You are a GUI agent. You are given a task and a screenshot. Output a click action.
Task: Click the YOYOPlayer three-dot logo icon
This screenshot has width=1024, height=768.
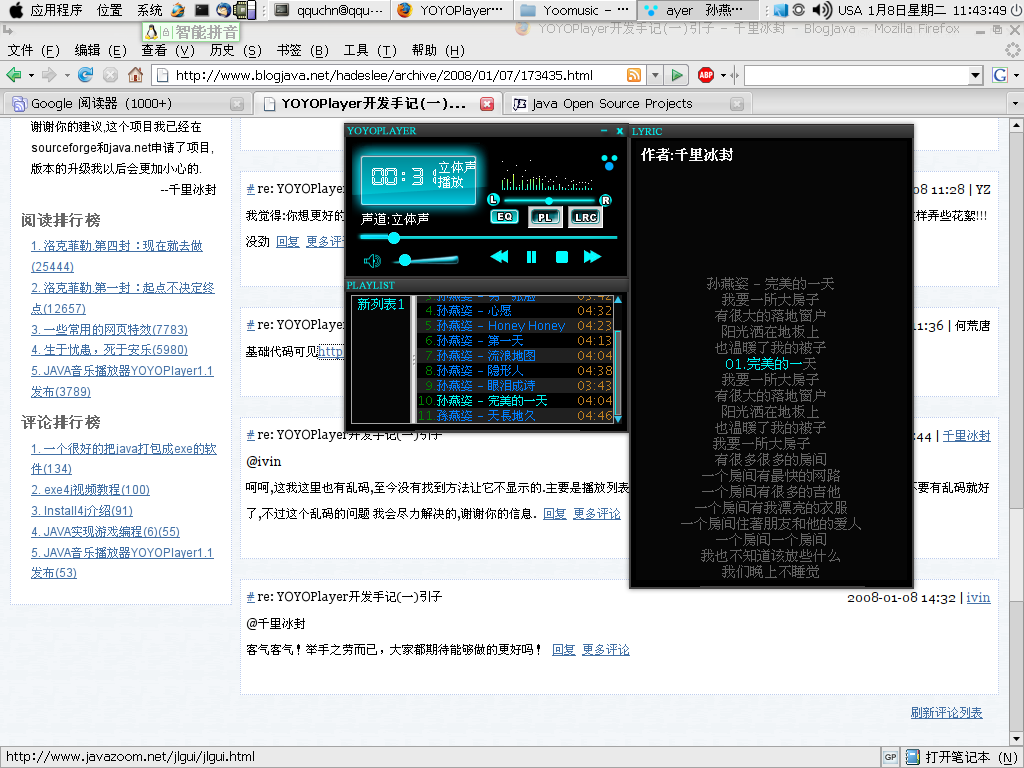click(609, 162)
